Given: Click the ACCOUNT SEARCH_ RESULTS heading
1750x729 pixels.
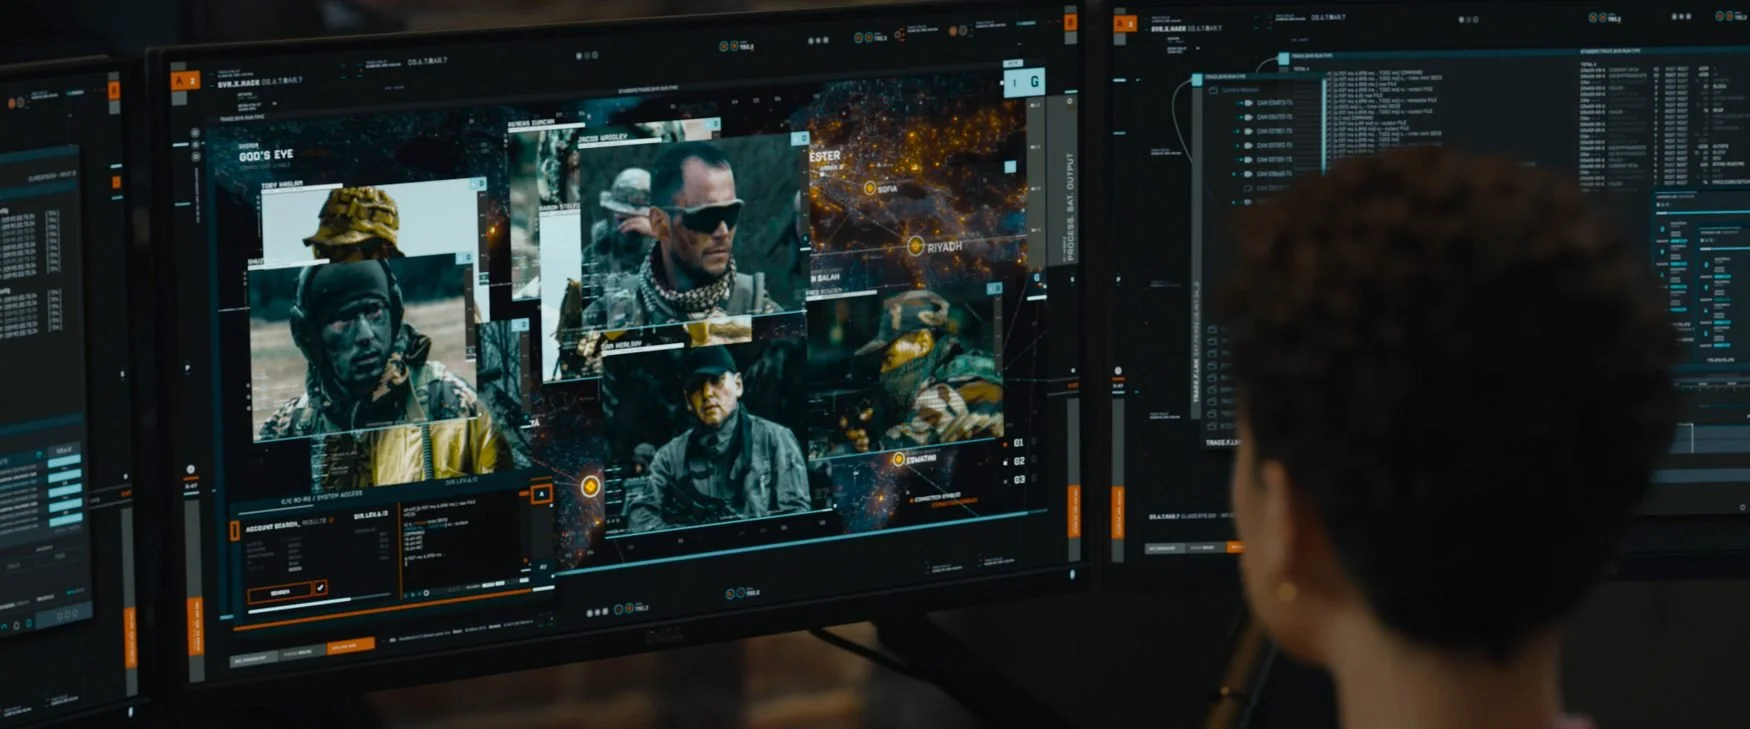Looking at the screenshot, I should pos(287,524).
